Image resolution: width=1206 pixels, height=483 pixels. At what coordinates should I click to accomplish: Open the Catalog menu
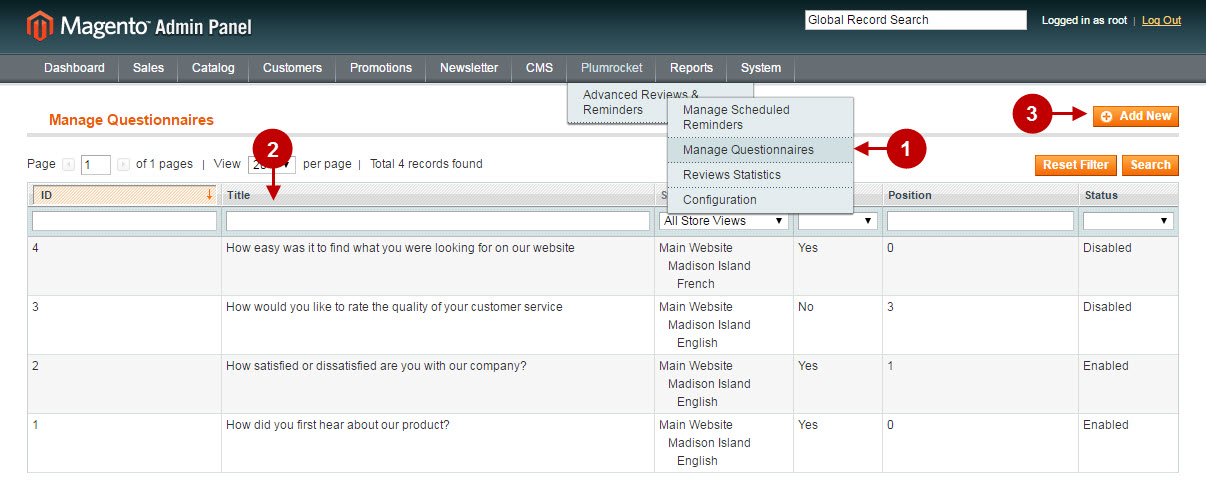[x=213, y=68]
